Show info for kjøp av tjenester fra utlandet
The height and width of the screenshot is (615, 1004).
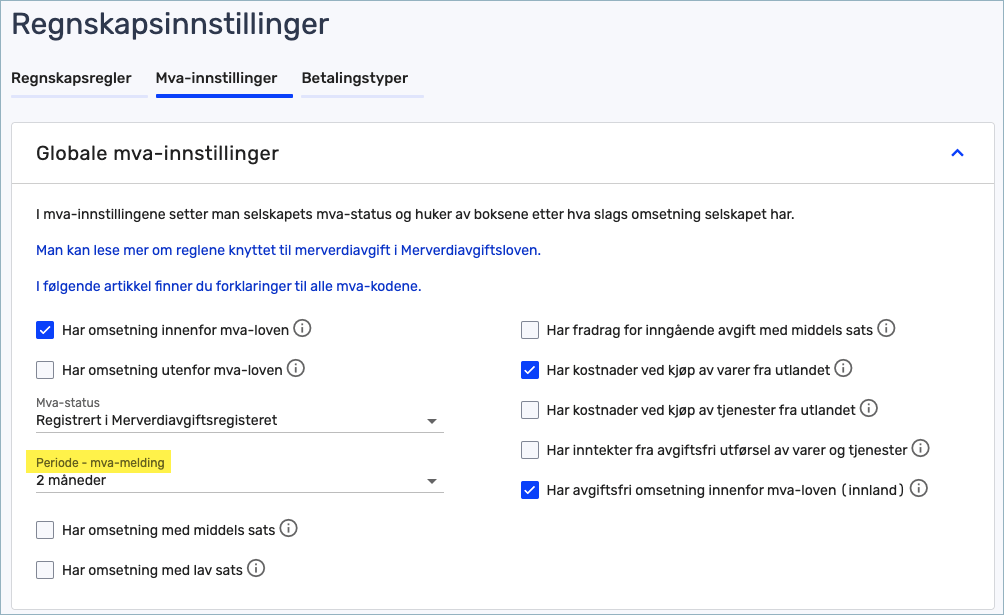tap(868, 408)
